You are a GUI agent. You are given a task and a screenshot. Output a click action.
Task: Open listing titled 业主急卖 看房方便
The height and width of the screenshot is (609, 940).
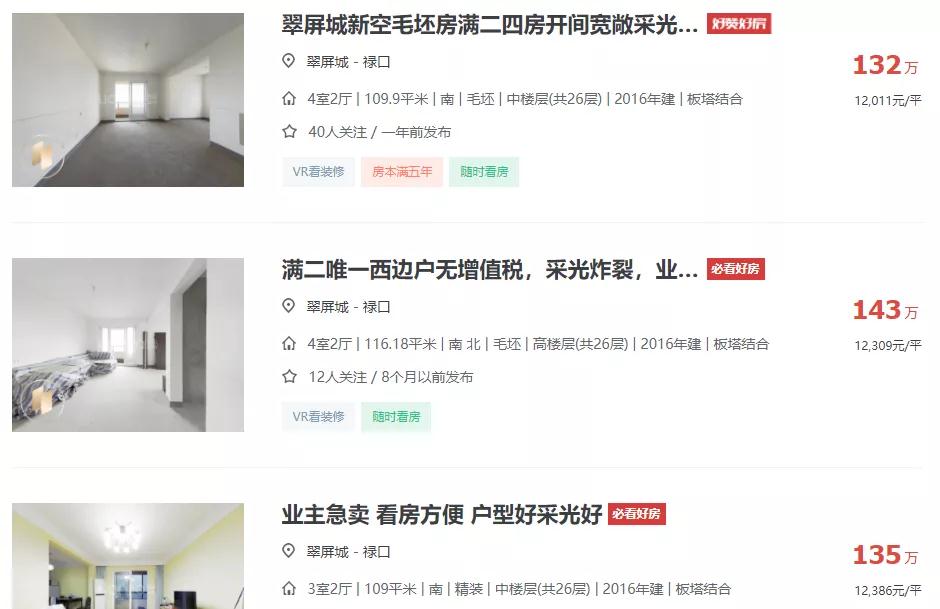pyautogui.click(x=442, y=515)
